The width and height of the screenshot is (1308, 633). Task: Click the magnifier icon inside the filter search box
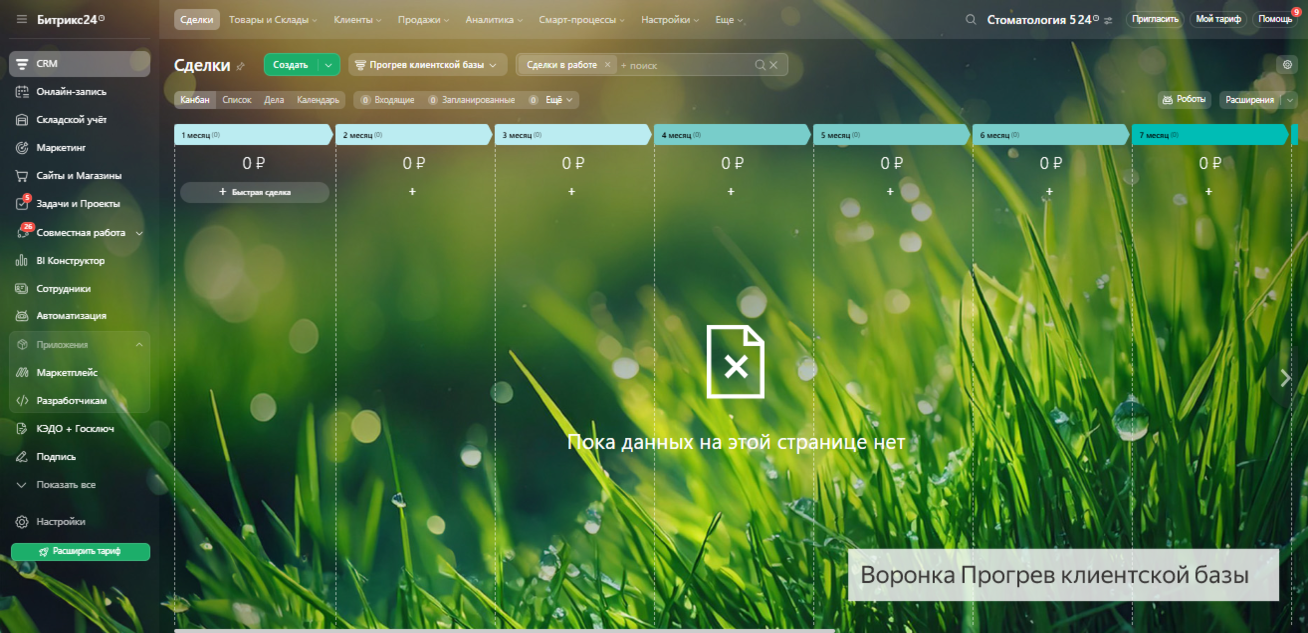point(760,65)
